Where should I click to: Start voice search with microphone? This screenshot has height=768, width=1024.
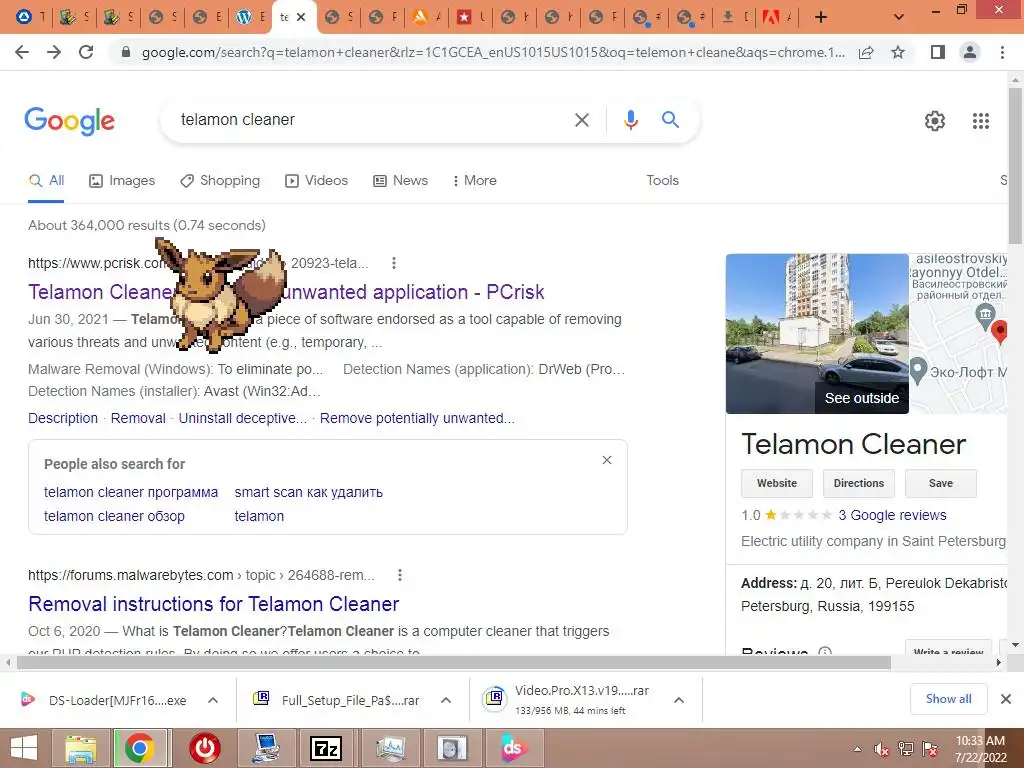pos(630,120)
